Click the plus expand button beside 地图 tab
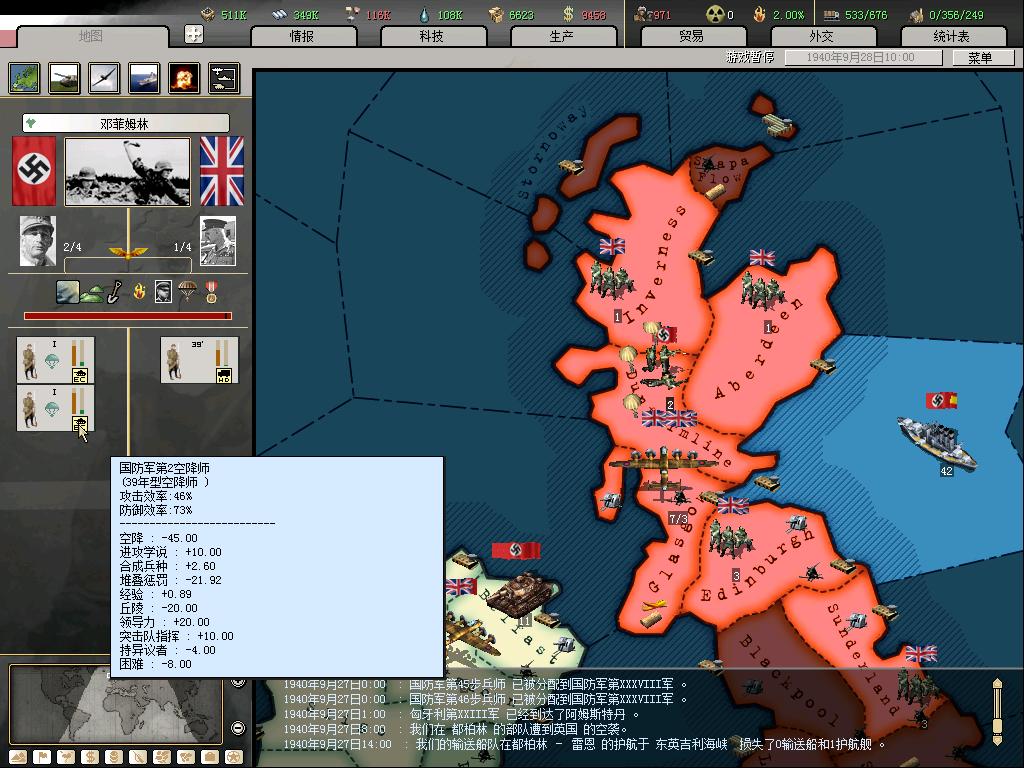The height and width of the screenshot is (768, 1024). tap(194, 34)
